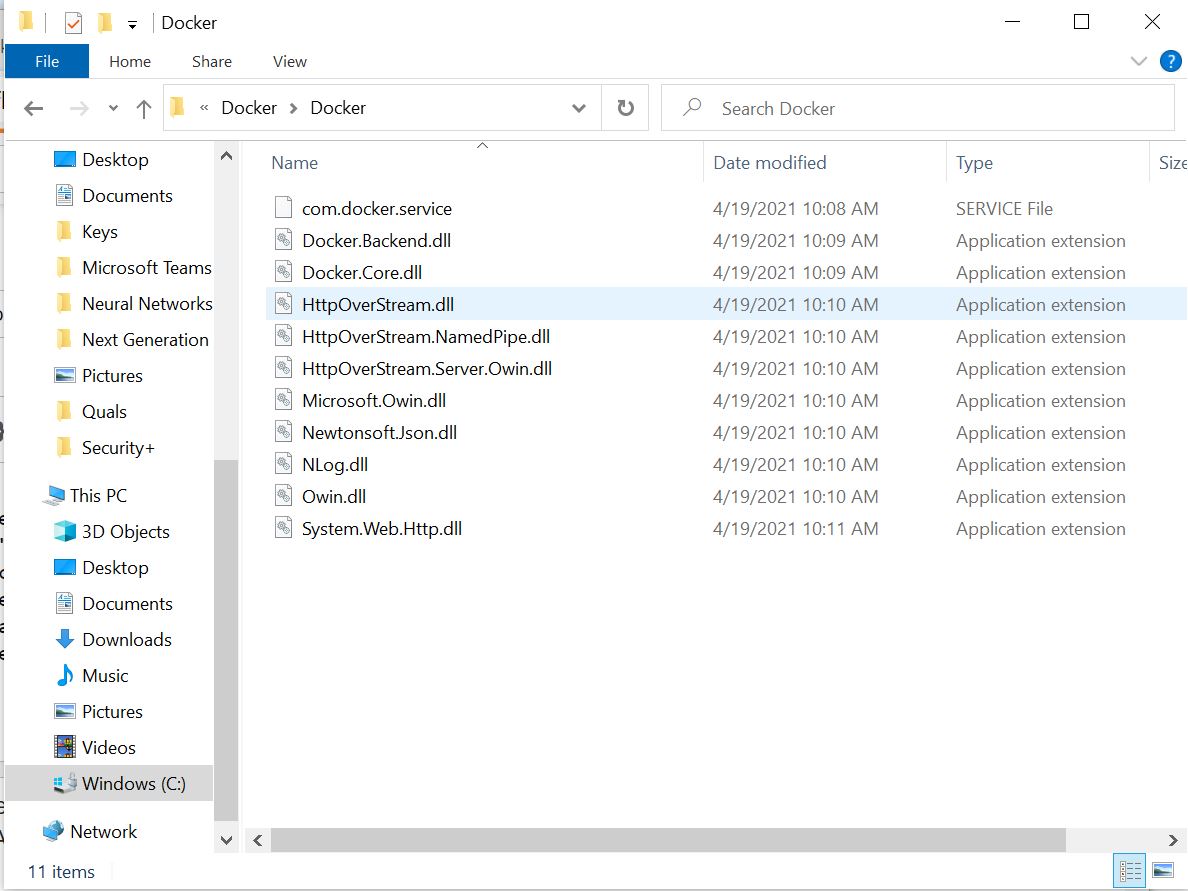
Task: Select the System.Web.Http.dll file icon
Action: [x=283, y=528]
